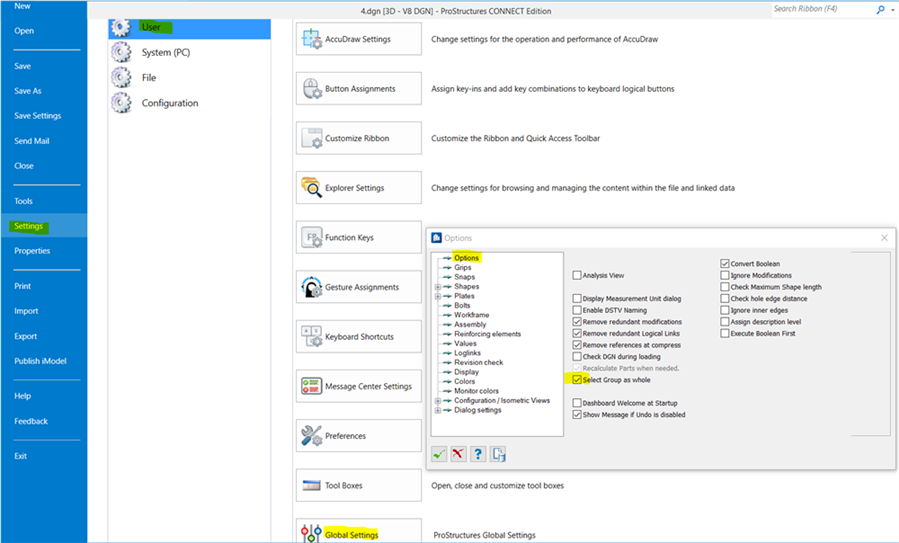Open Customize Ribbon settings

[358, 138]
